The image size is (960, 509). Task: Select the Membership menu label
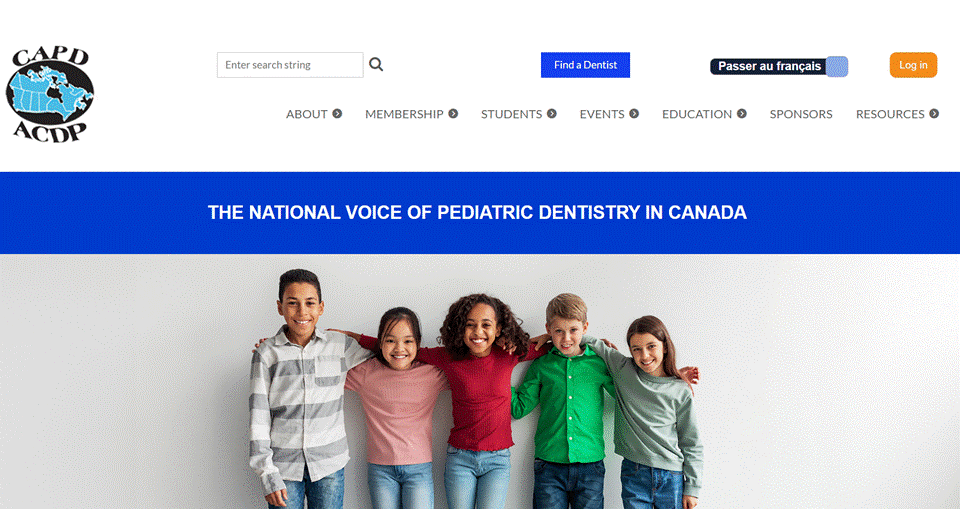point(404,114)
